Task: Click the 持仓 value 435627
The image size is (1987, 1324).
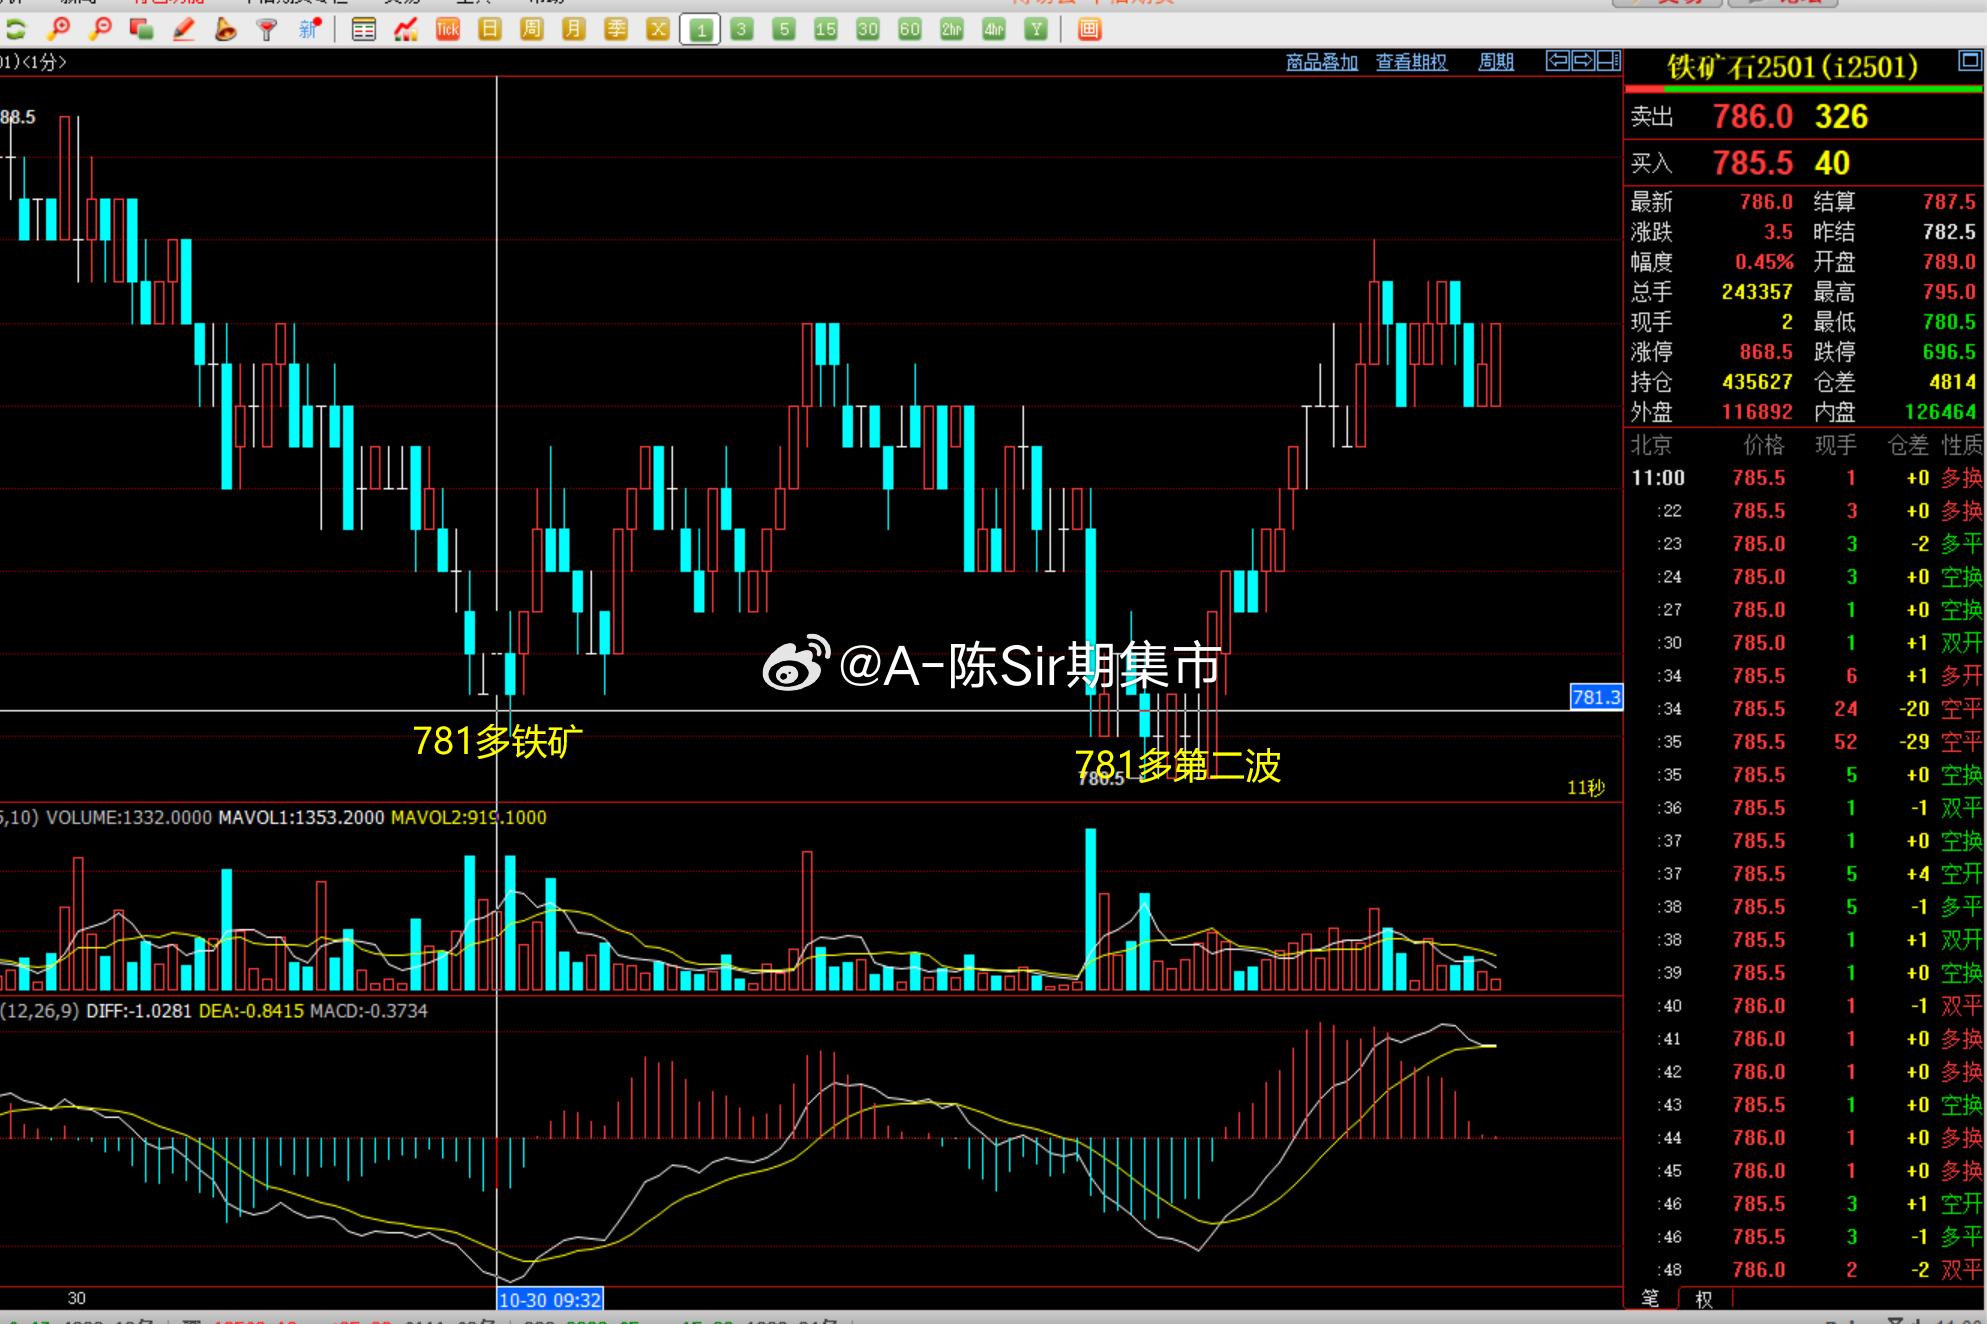Action: pyautogui.click(x=1757, y=382)
